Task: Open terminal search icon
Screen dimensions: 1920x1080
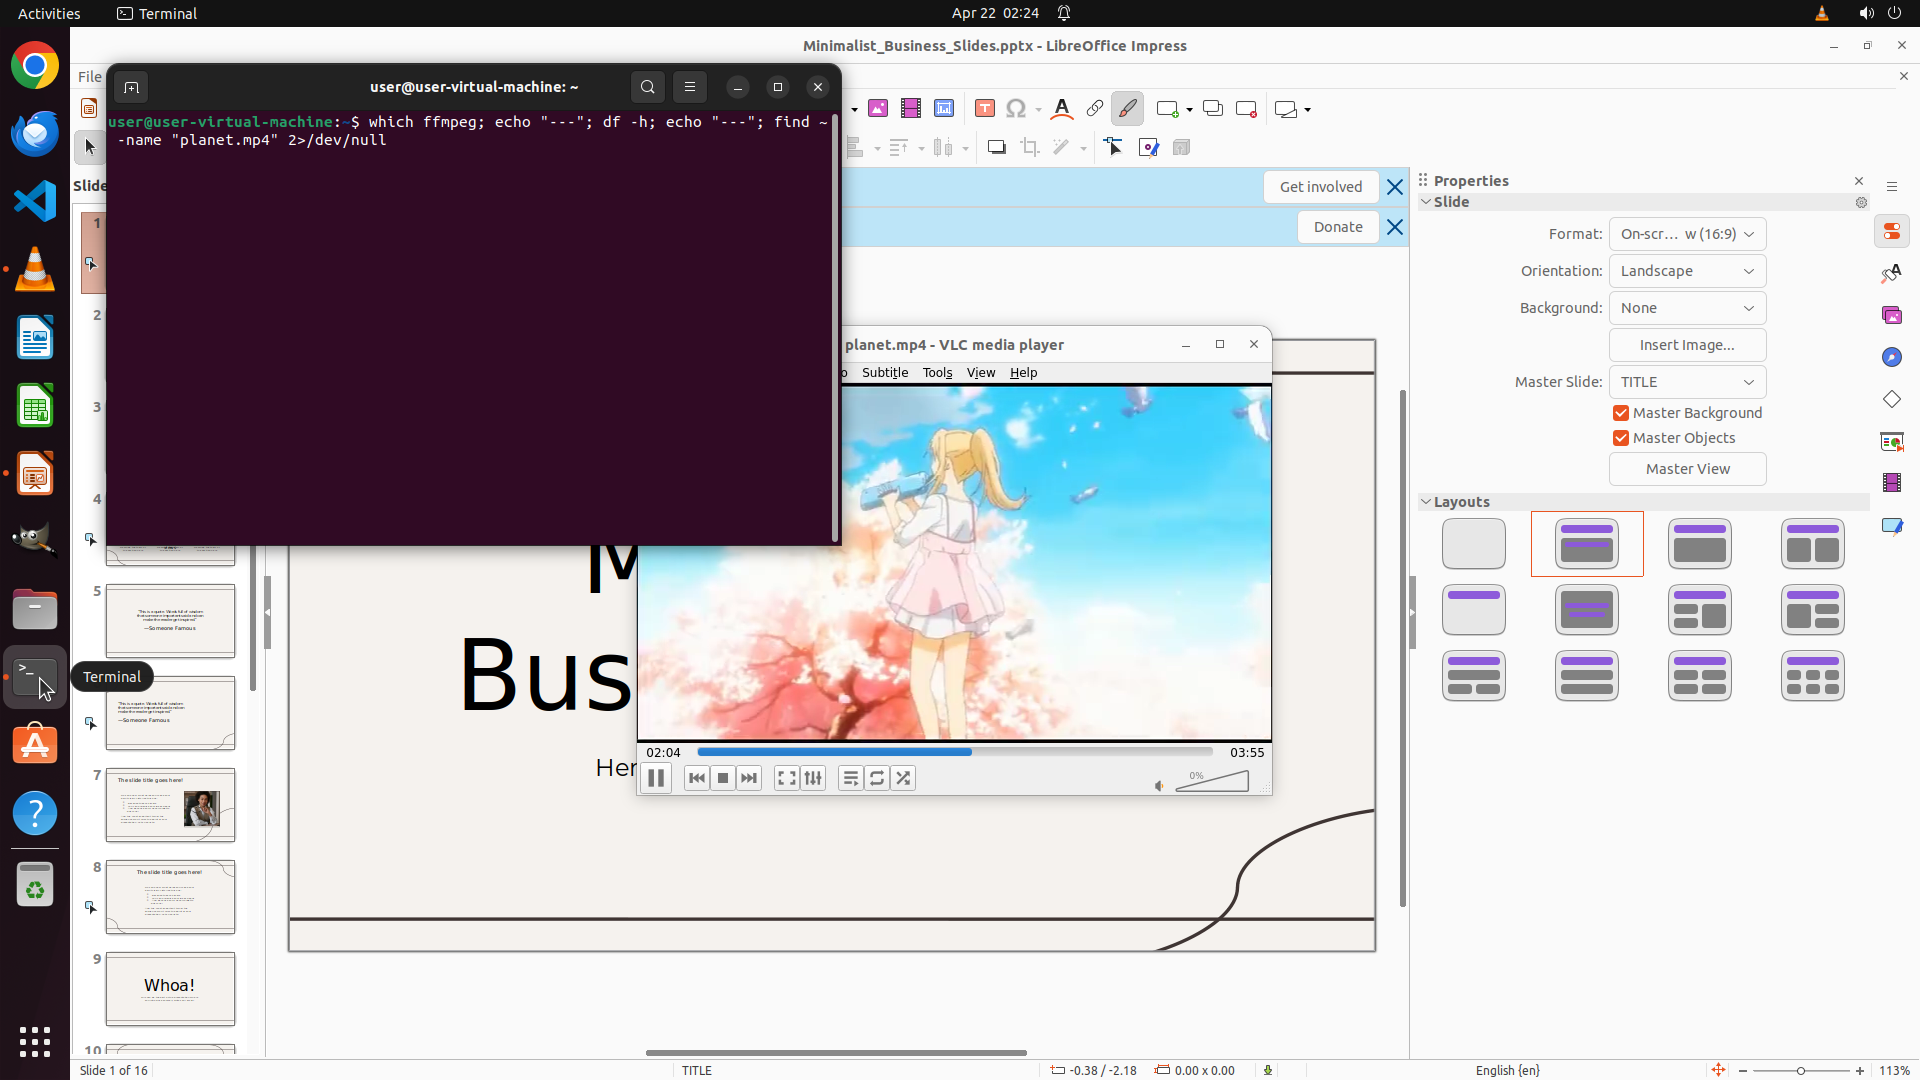Action: (648, 87)
